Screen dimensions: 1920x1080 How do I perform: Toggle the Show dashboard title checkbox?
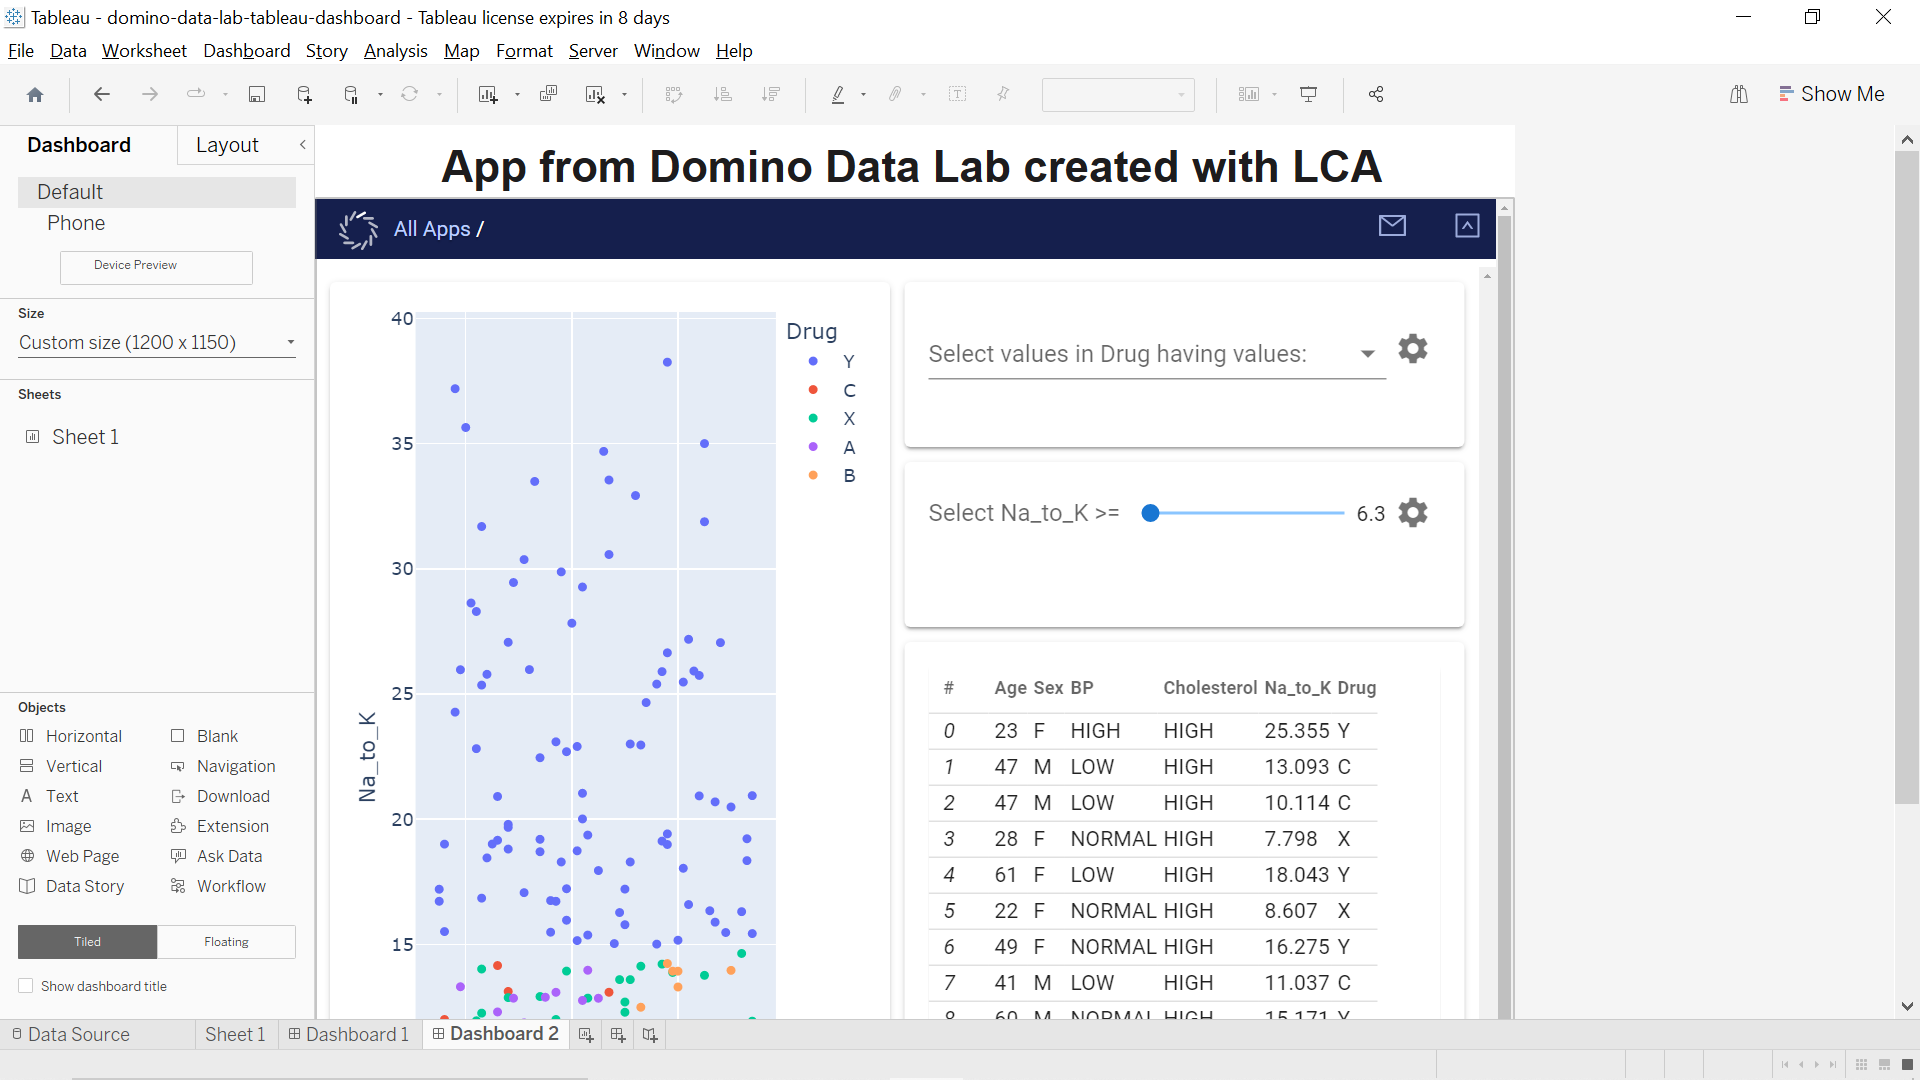26,986
